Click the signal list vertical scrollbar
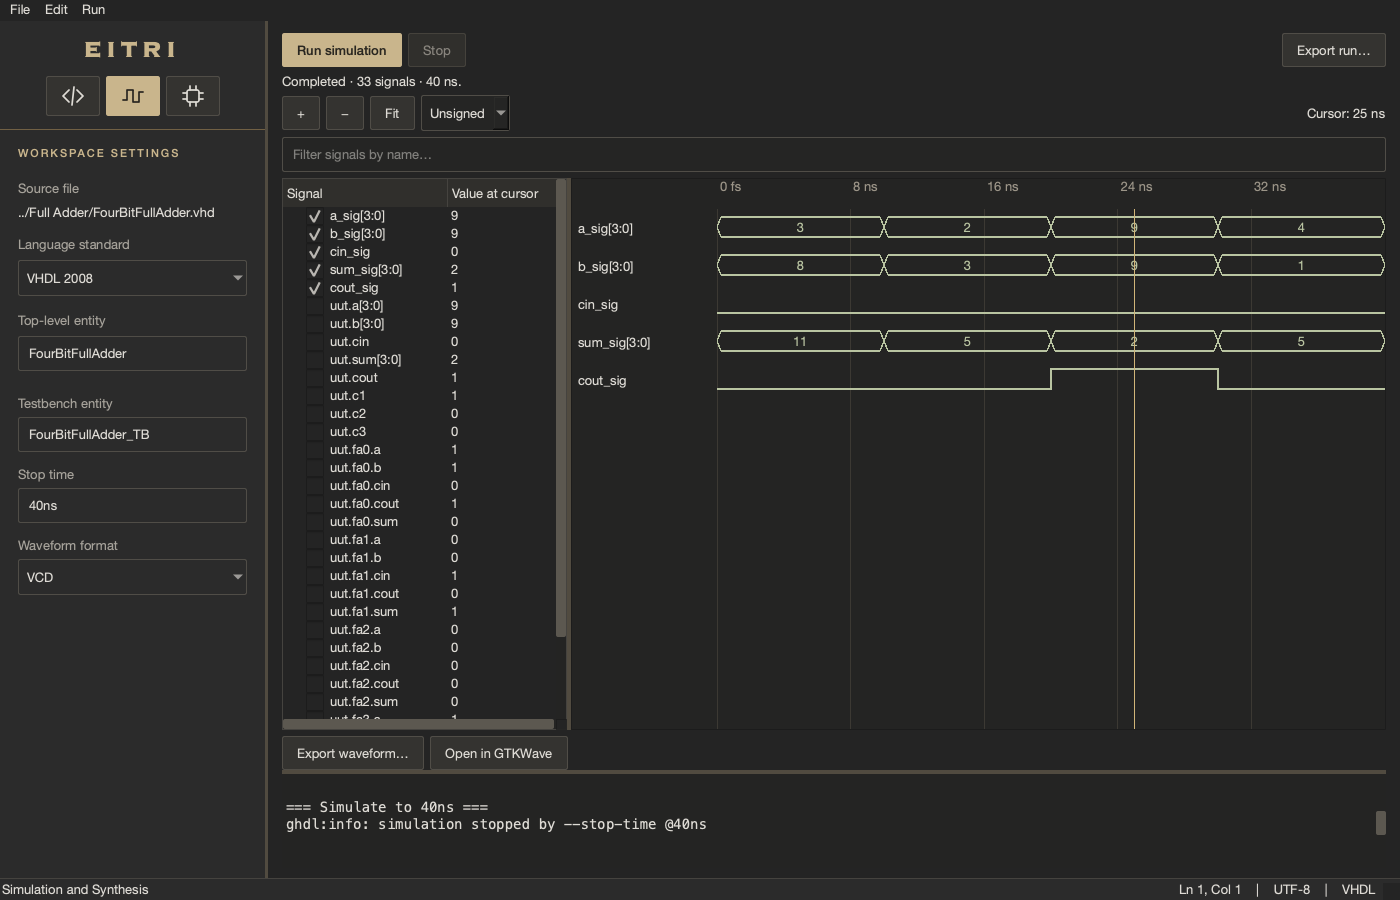The width and height of the screenshot is (1400, 900). click(x=561, y=408)
